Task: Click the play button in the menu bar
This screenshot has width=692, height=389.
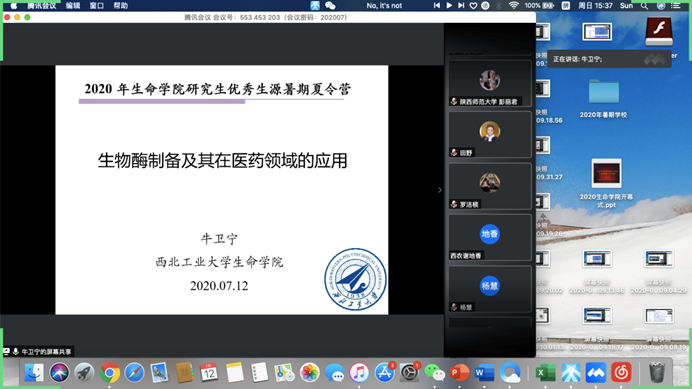Action: 449,5
